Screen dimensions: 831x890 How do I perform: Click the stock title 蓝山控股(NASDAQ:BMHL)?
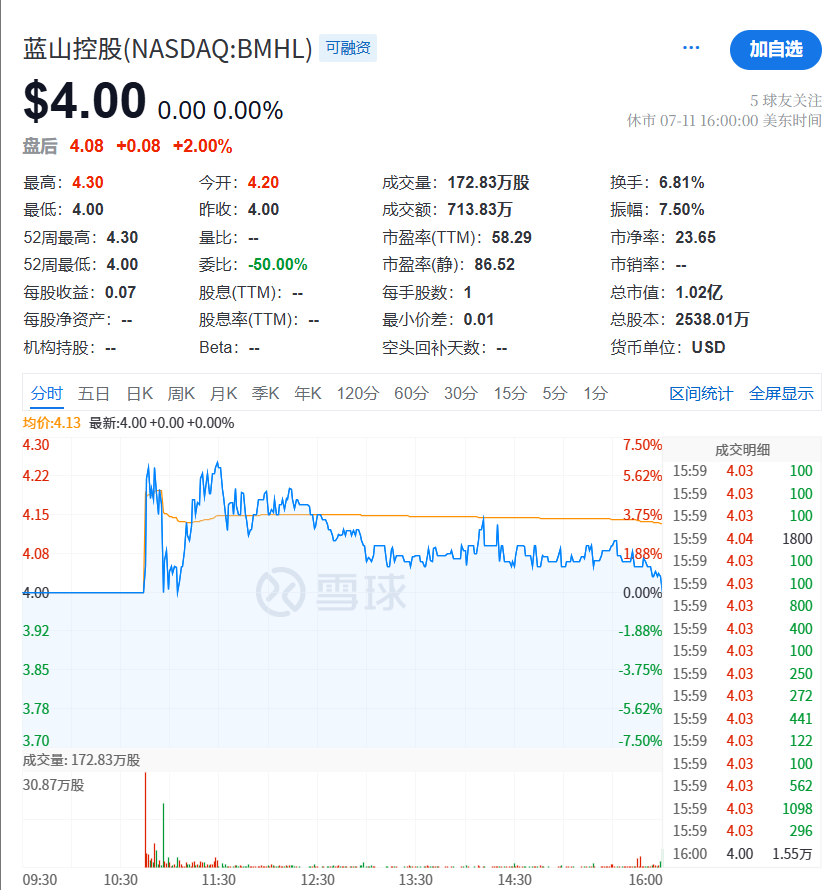pos(167,49)
